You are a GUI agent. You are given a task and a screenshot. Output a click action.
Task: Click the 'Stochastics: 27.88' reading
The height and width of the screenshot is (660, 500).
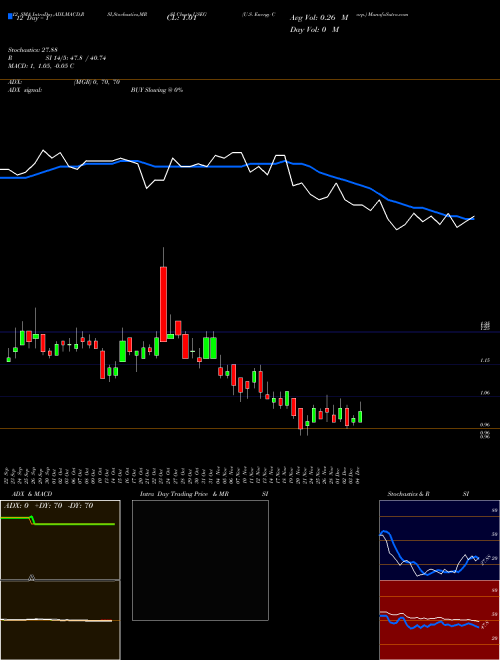tap(32, 50)
